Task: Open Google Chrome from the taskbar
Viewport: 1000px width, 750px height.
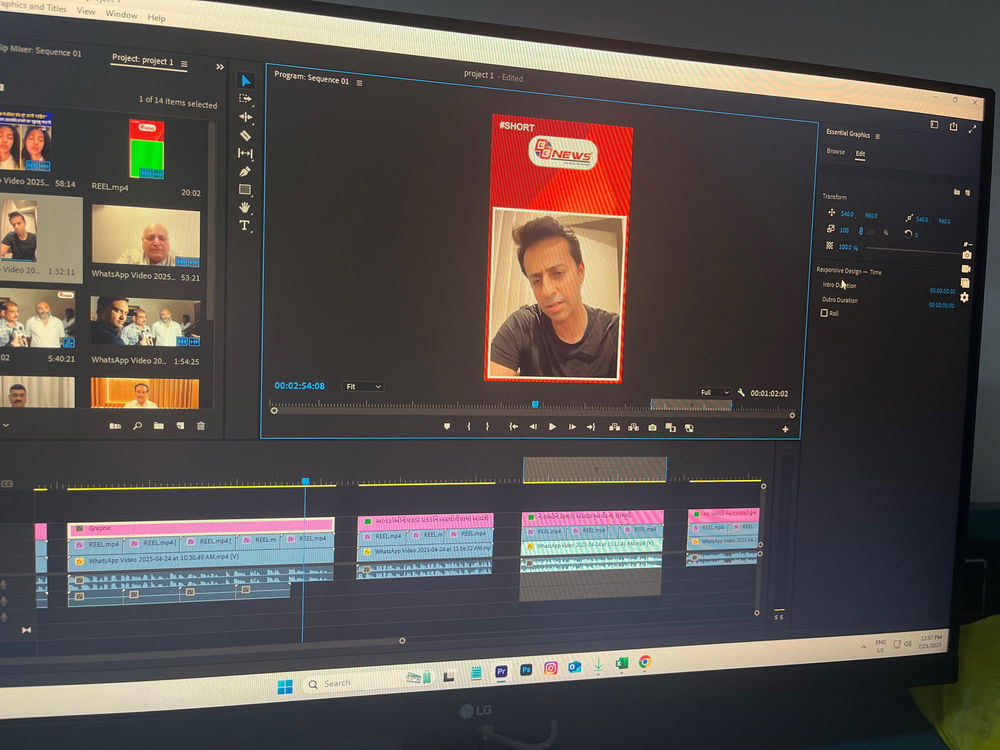Action: [x=645, y=662]
